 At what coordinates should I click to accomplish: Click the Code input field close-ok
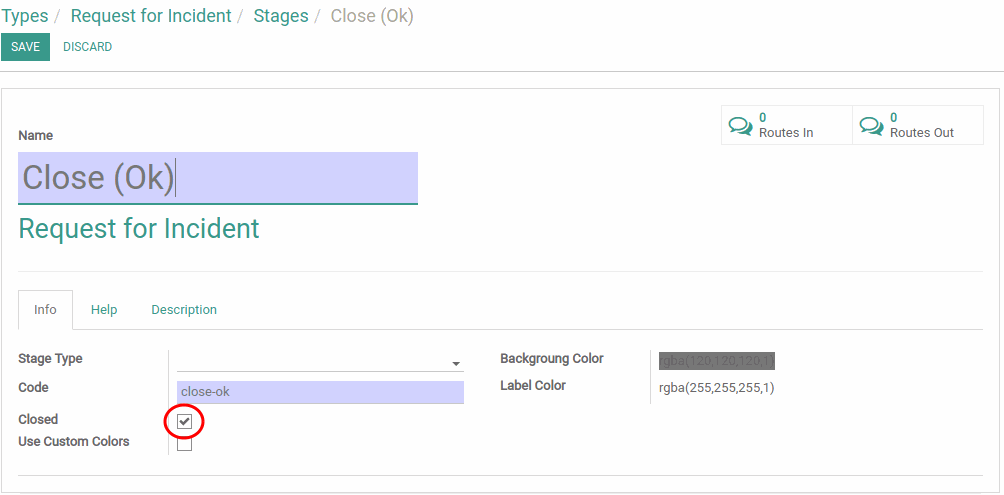click(x=320, y=392)
